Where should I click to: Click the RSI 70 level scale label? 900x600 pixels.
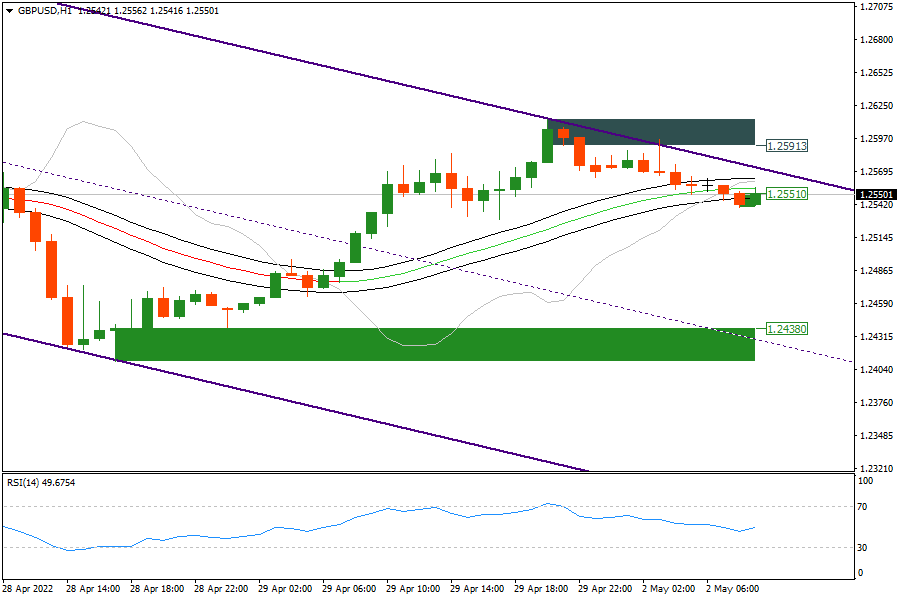tap(861, 508)
